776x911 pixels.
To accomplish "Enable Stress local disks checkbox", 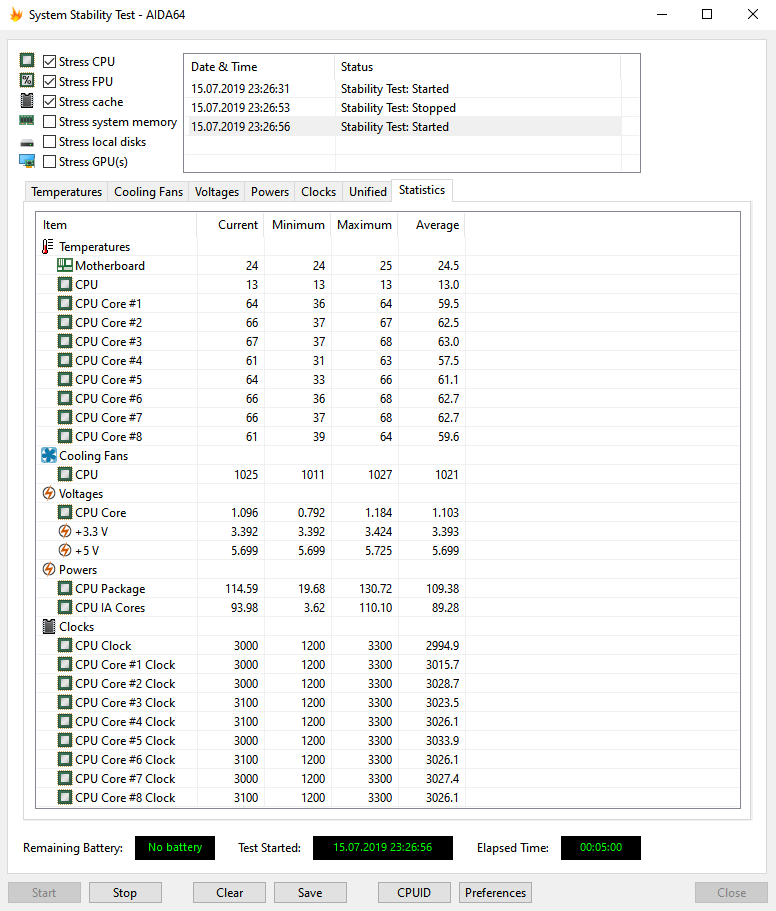I will [x=49, y=142].
